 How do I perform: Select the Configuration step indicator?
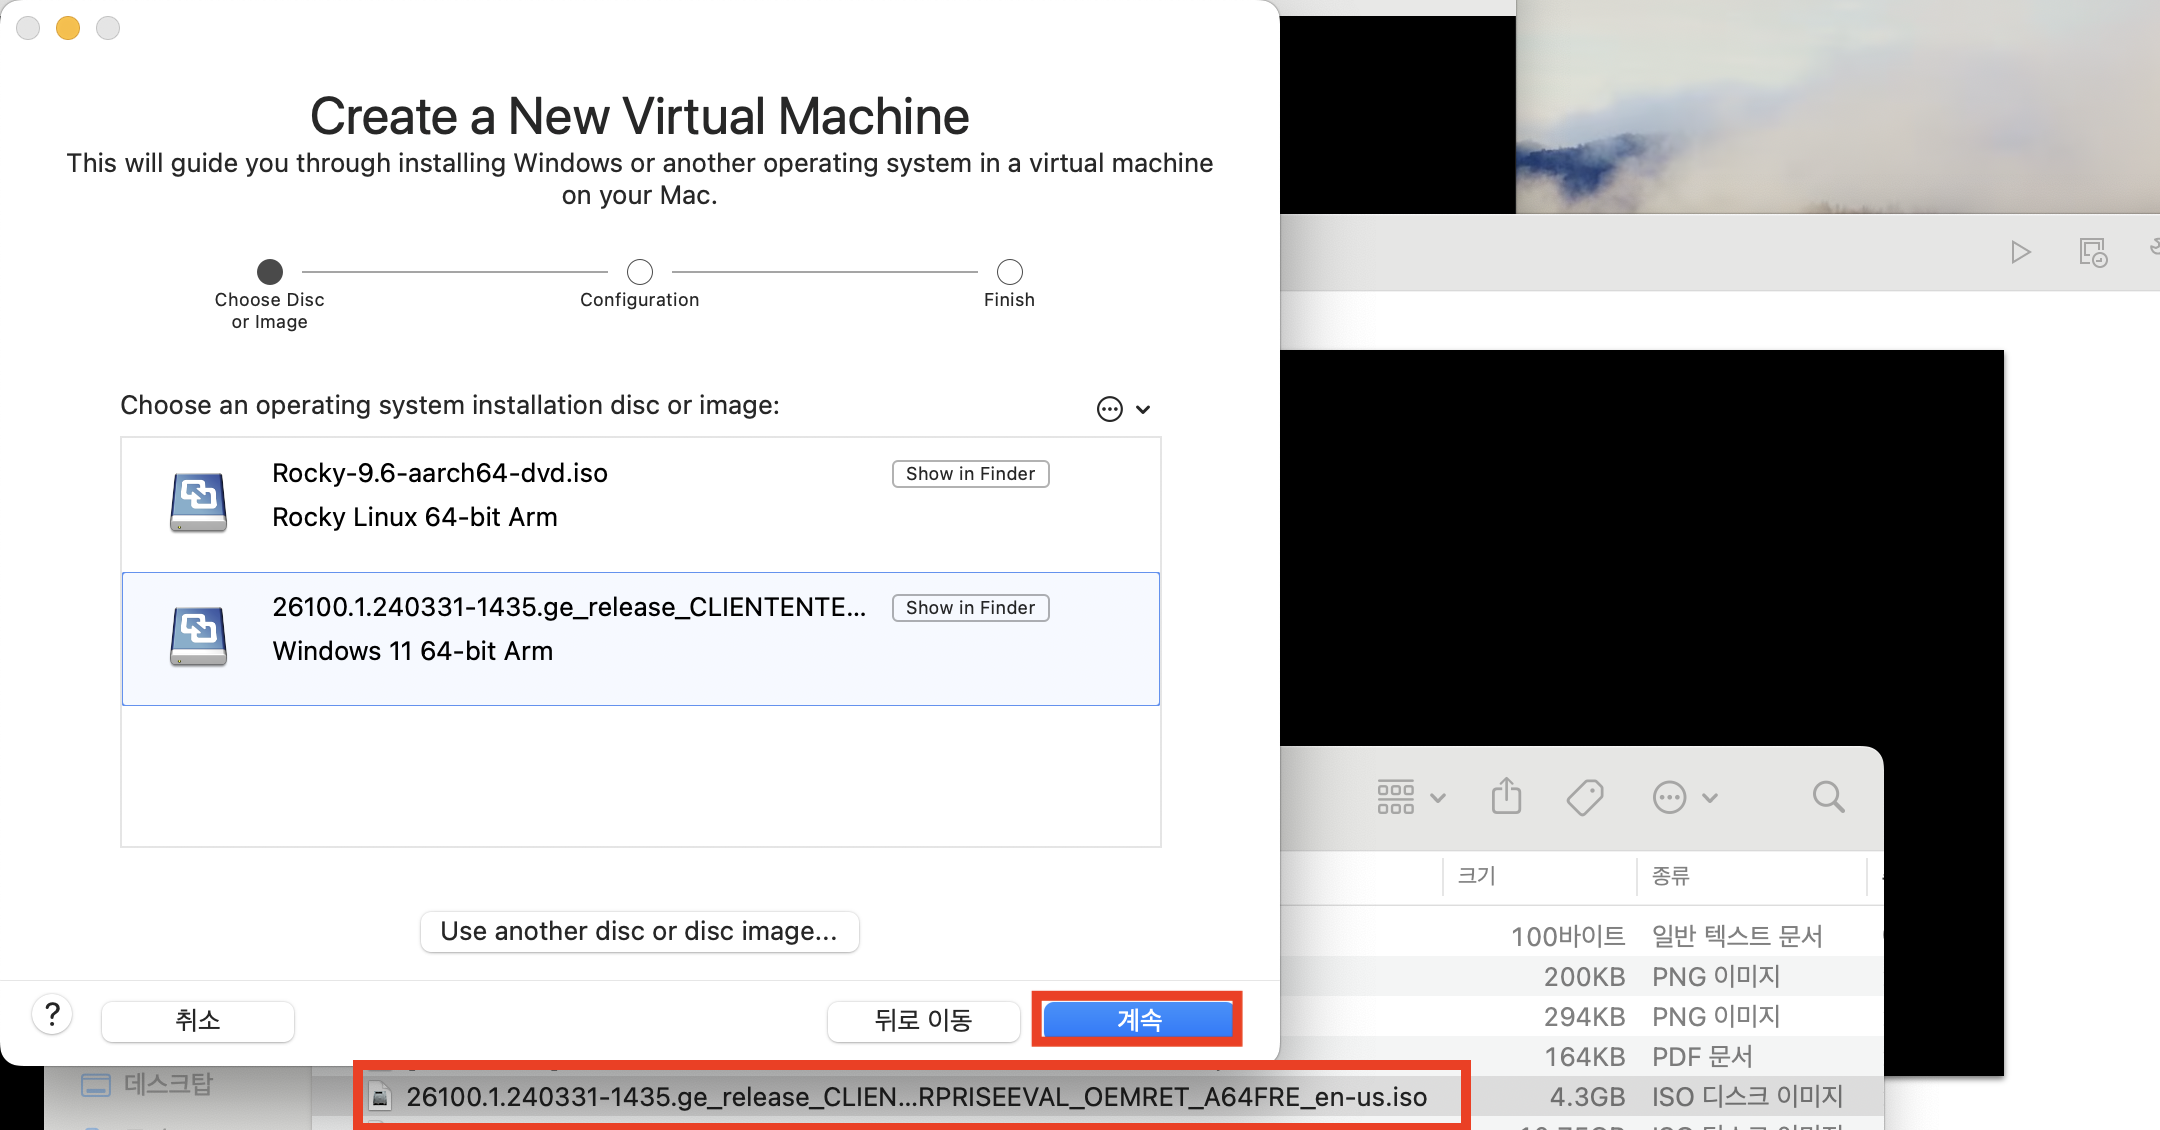coord(640,272)
